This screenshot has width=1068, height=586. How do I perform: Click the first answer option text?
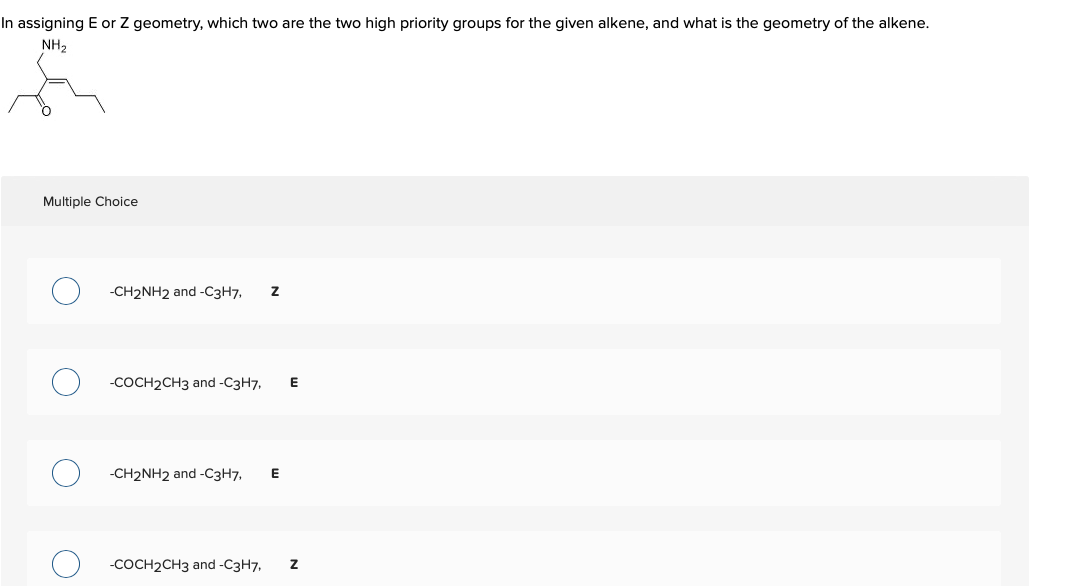(x=178, y=291)
